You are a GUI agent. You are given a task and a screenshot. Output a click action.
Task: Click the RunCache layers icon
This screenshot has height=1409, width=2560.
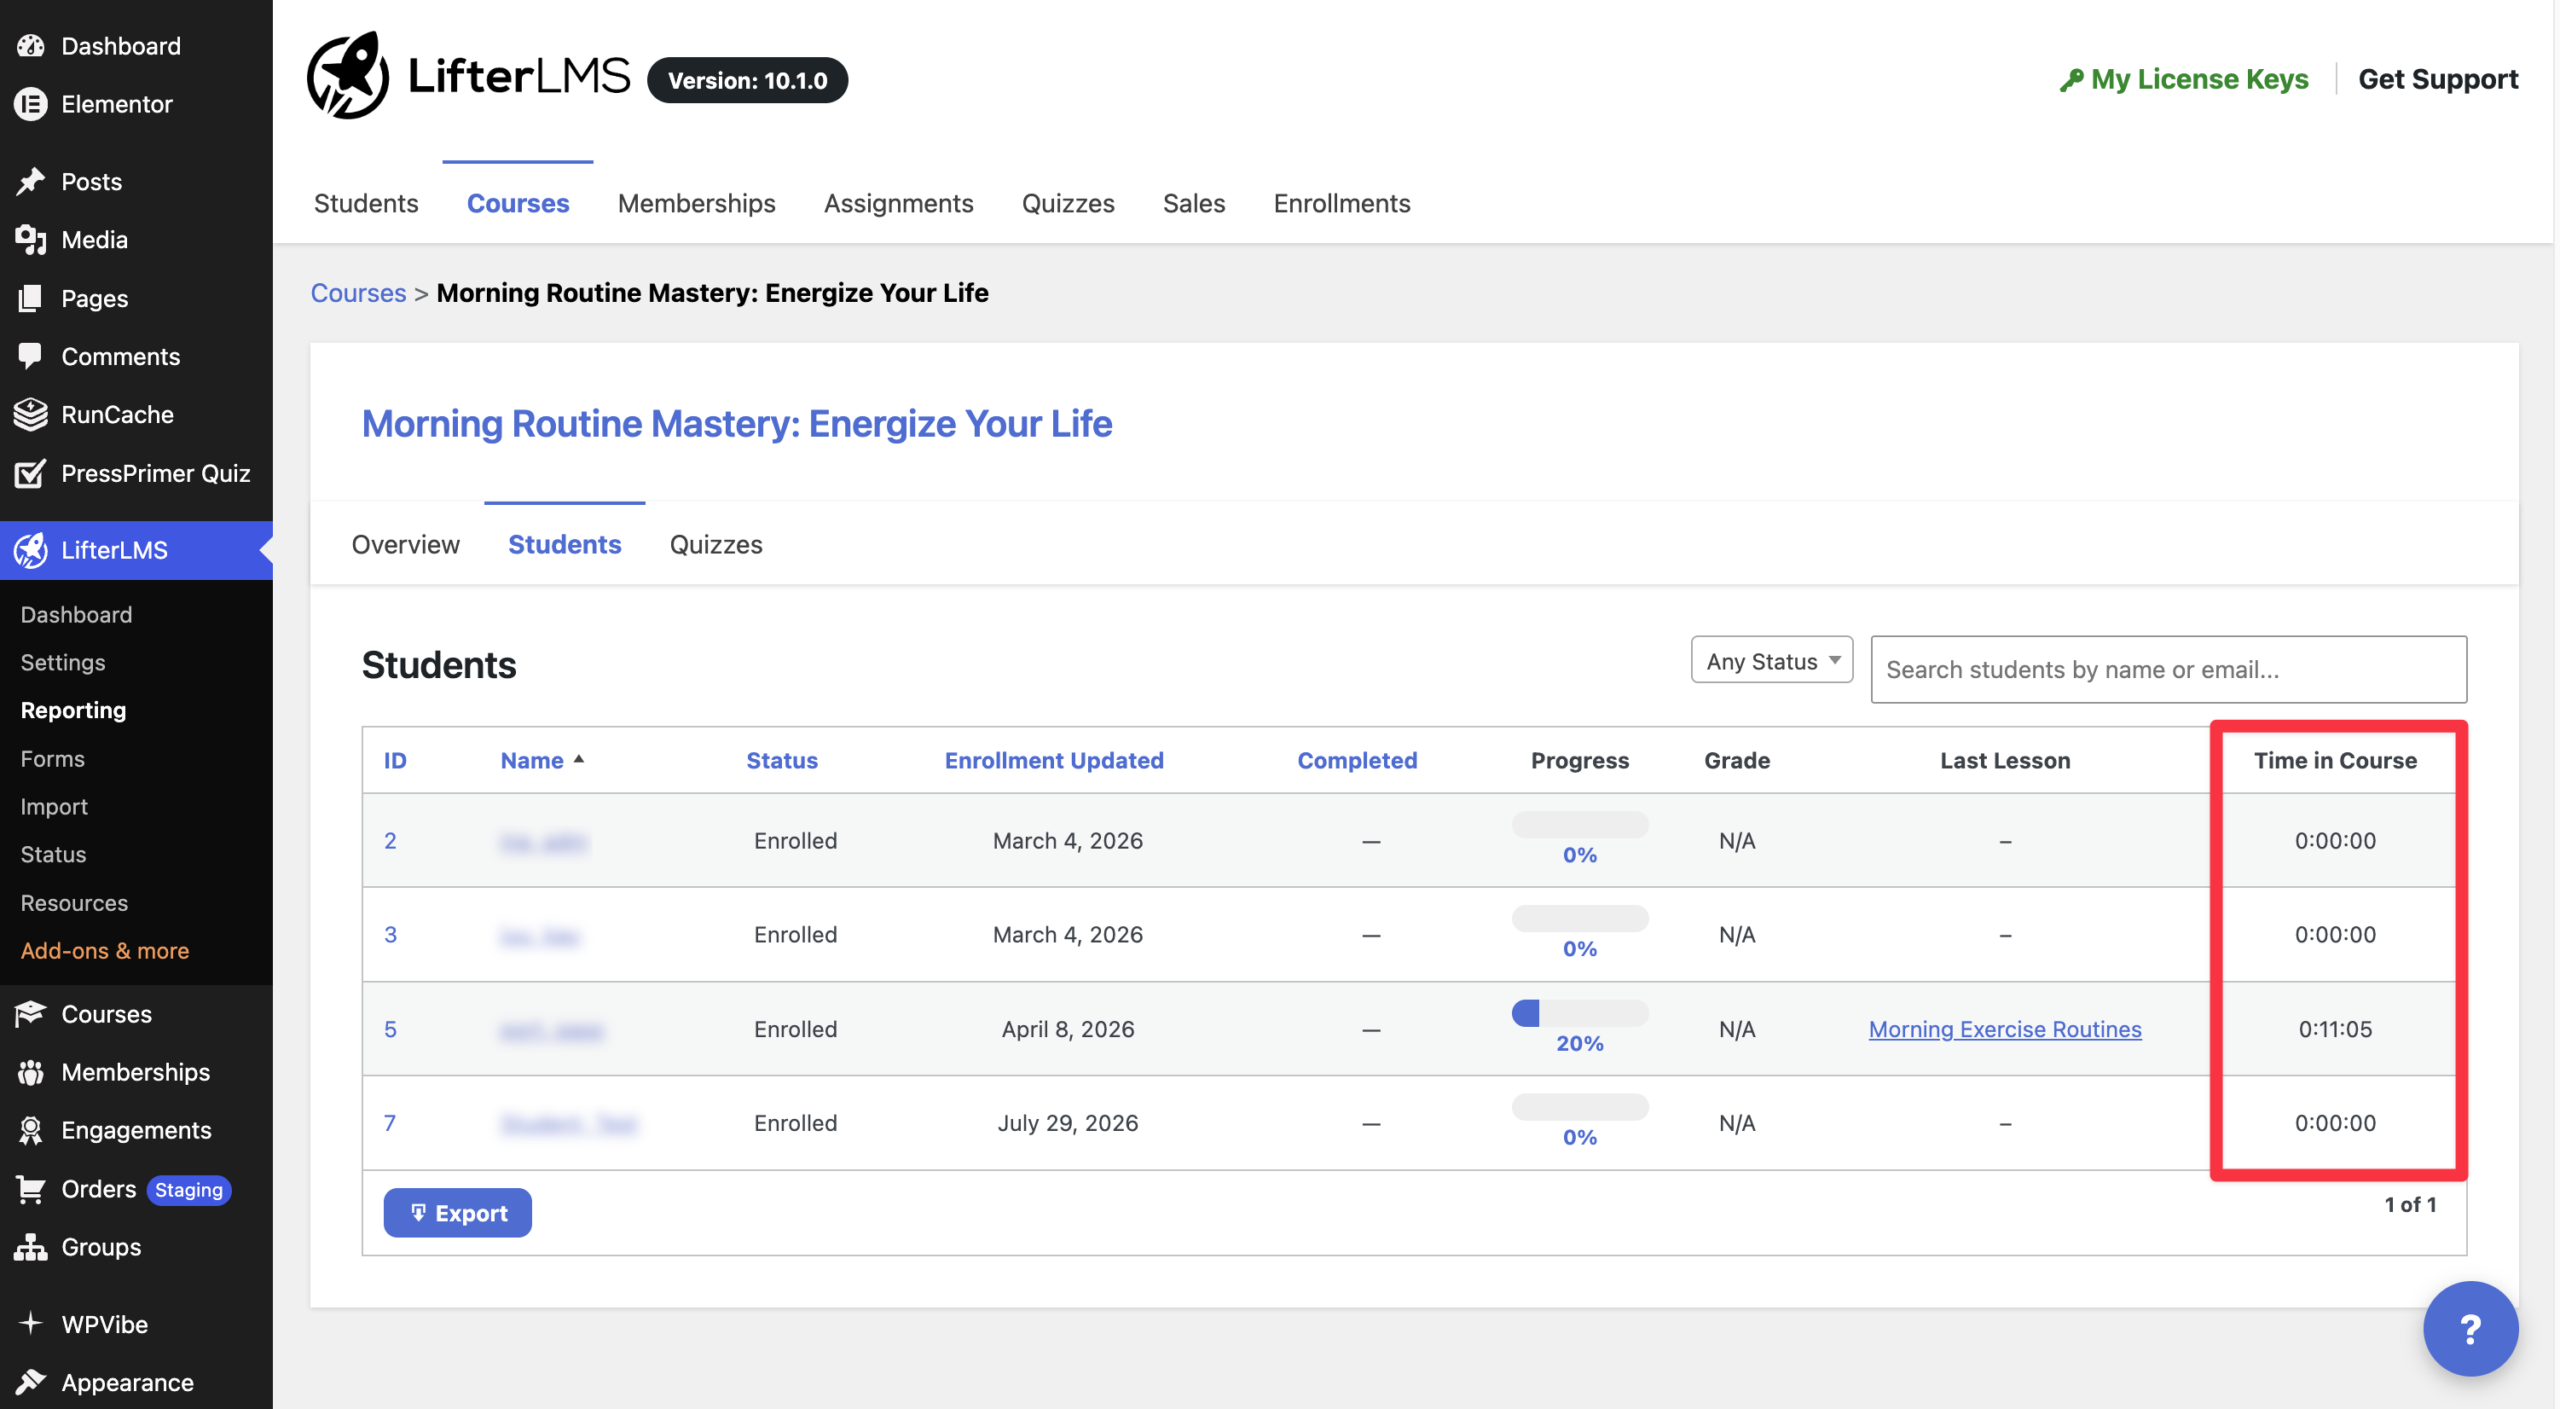31,414
